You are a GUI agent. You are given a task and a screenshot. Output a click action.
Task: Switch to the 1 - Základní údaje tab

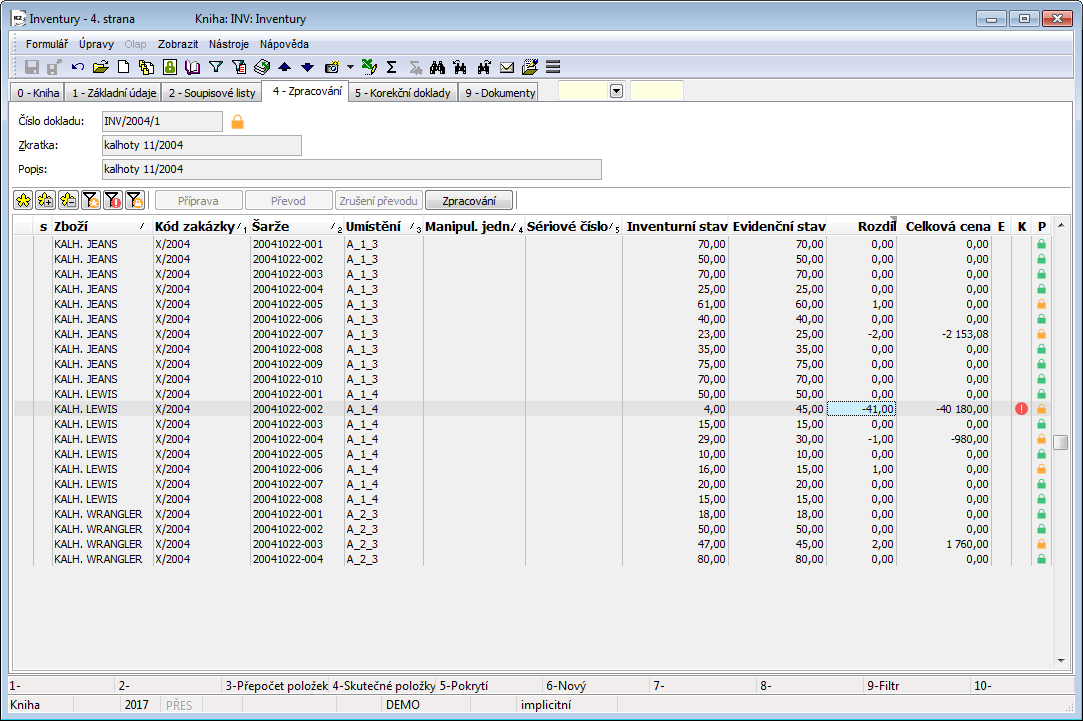(x=114, y=93)
